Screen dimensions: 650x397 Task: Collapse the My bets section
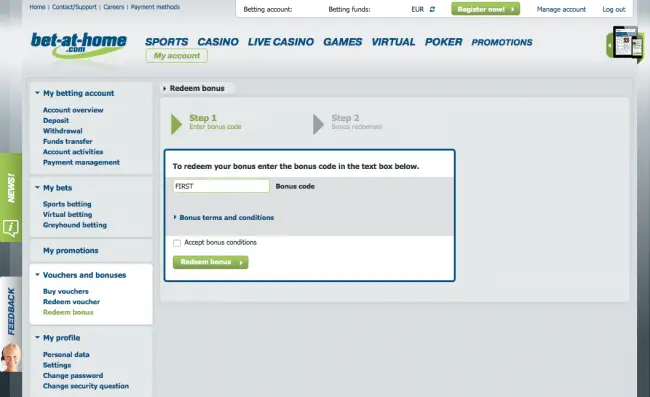[37, 187]
